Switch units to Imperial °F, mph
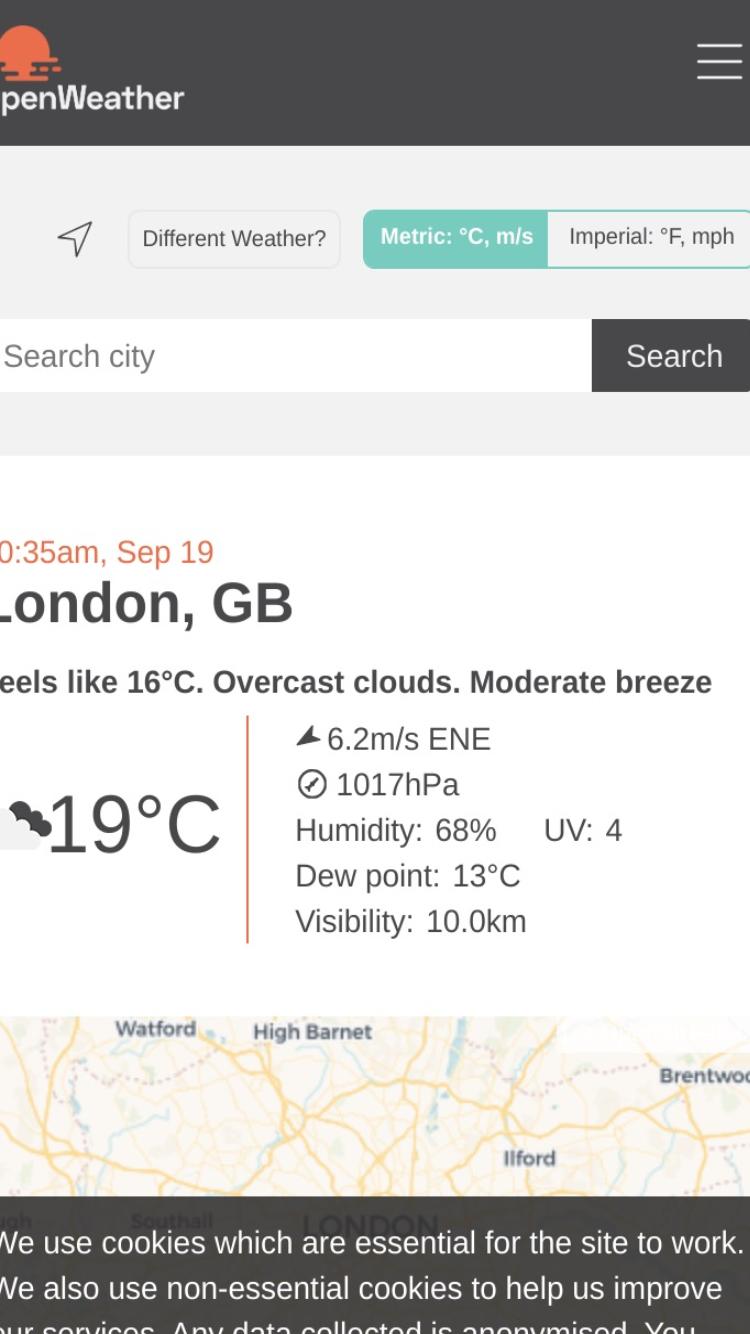Screen dimensions: 750x1334 (650, 238)
